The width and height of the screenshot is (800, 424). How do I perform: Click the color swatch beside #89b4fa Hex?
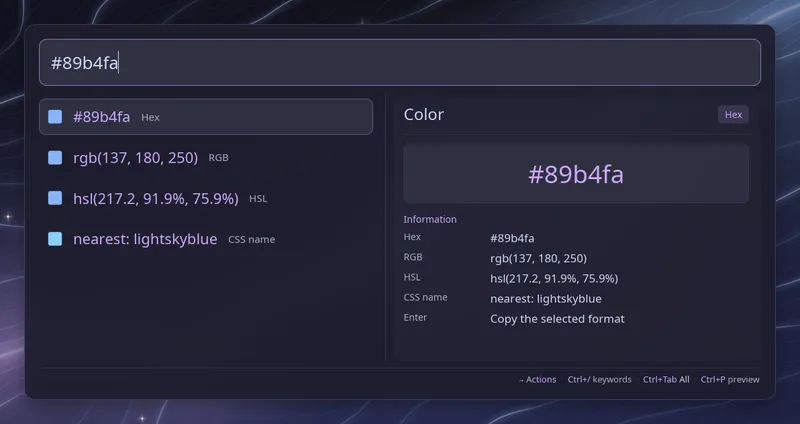tap(55, 117)
